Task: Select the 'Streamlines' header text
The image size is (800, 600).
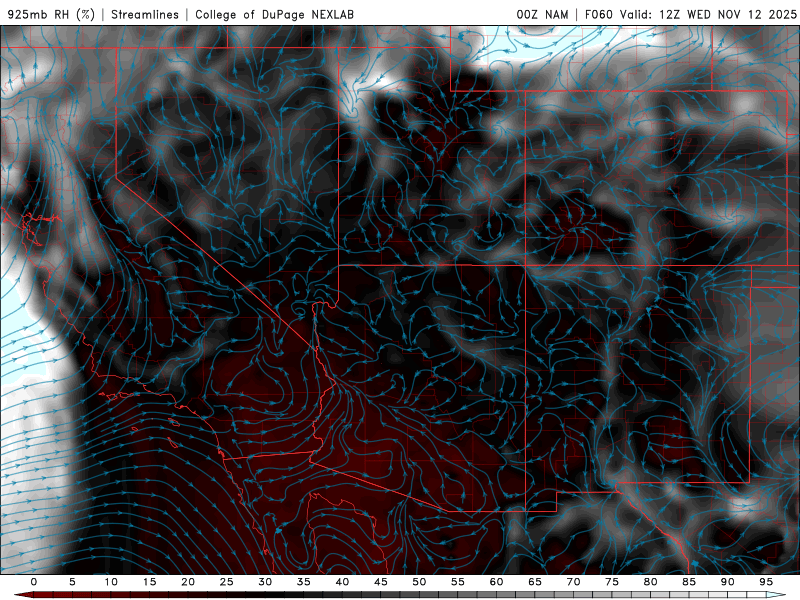Action: pos(145,14)
